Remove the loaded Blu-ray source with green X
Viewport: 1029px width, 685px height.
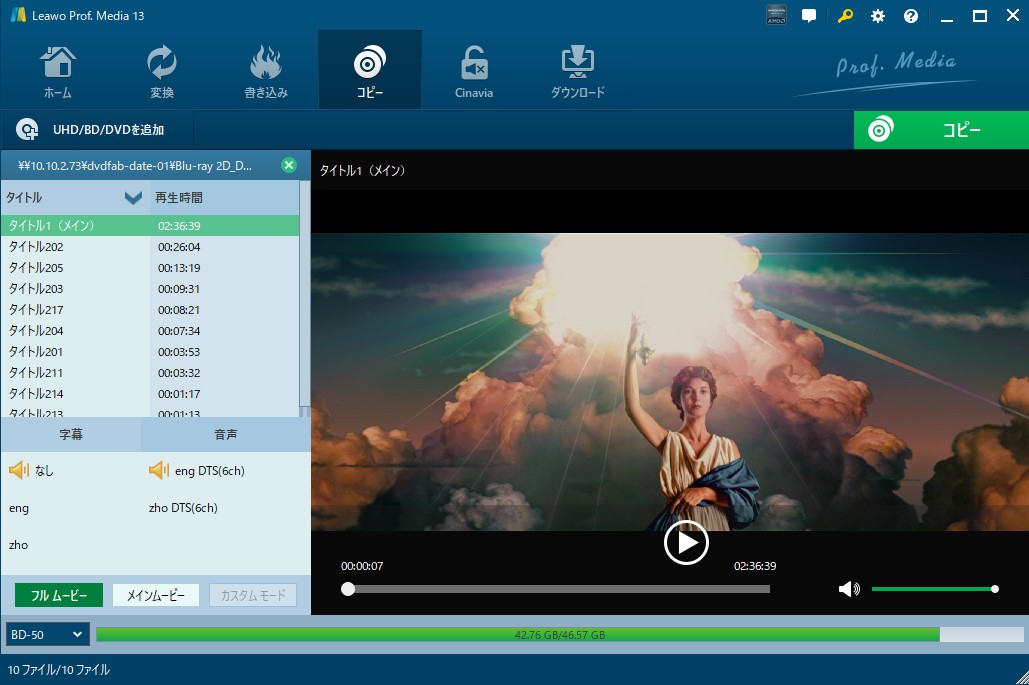[289, 165]
